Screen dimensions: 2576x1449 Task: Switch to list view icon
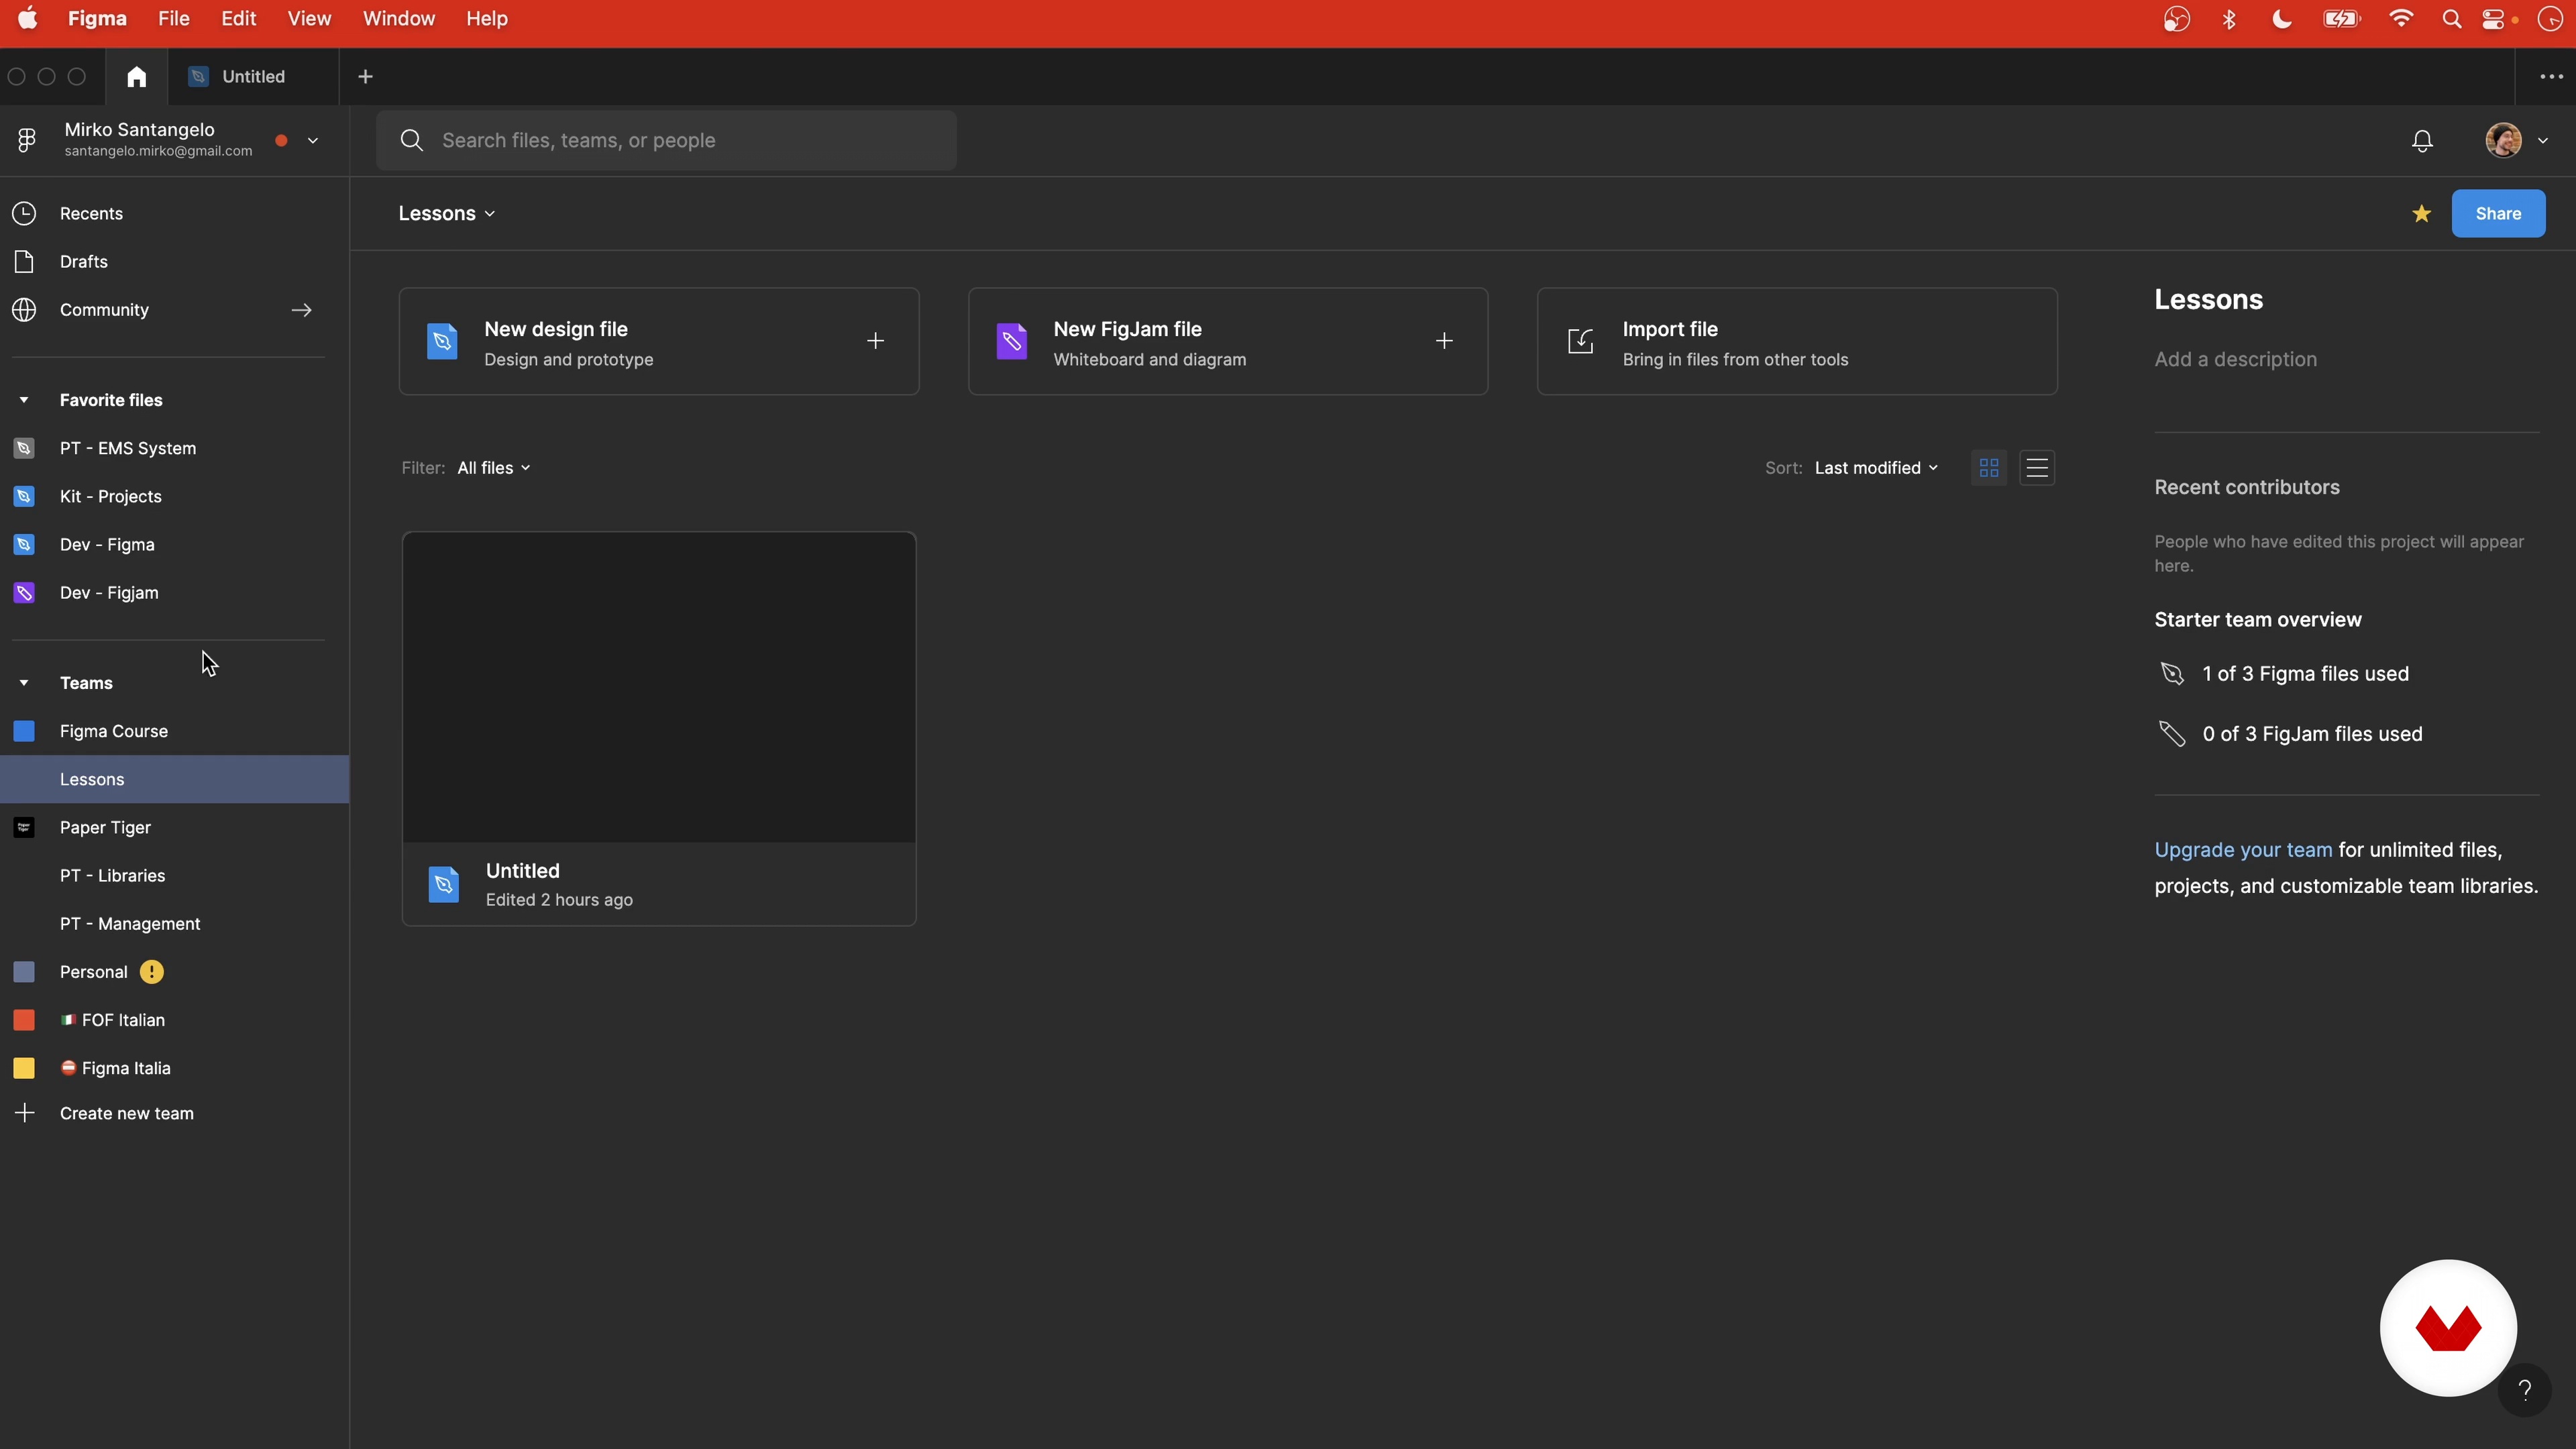pyautogui.click(x=2037, y=468)
